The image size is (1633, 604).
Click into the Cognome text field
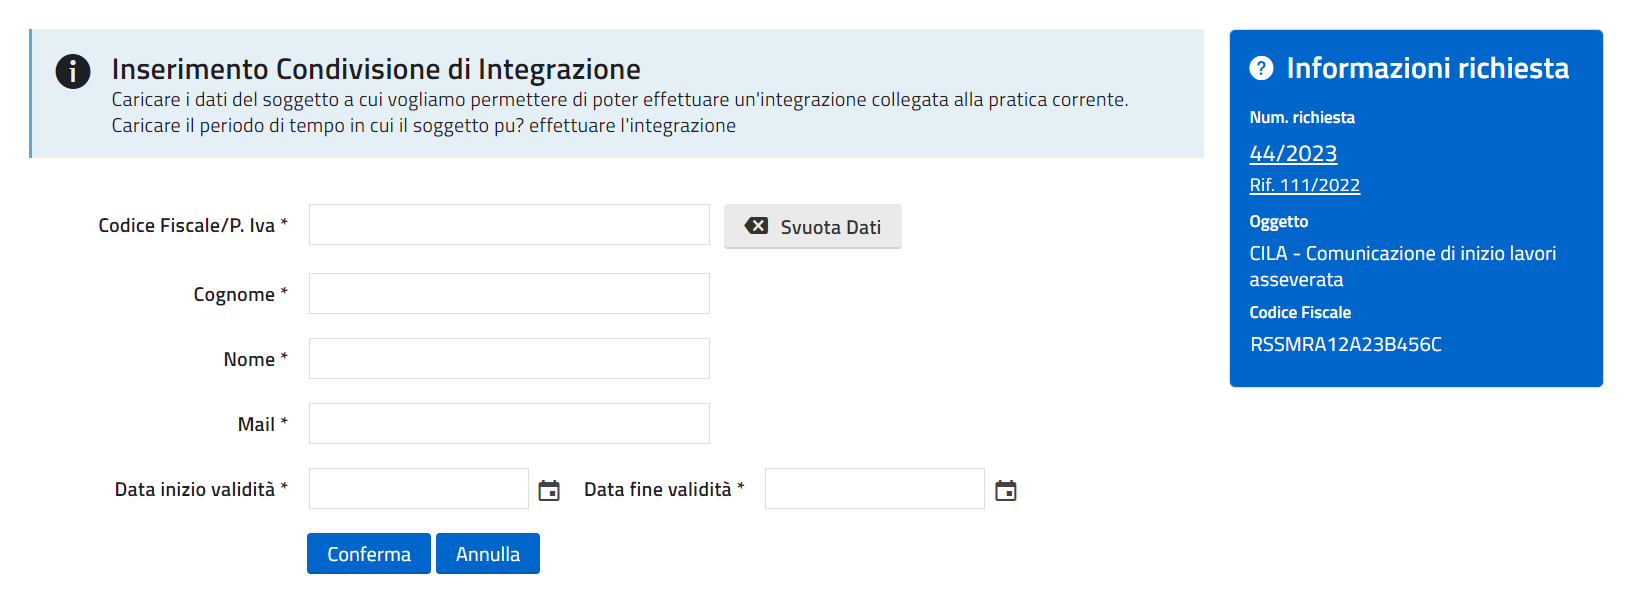click(509, 294)
